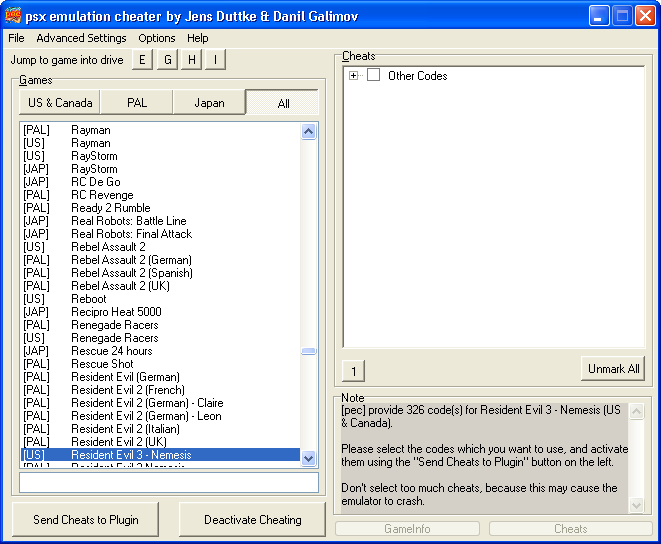Switch to the PAL games tab
The image size is (661, 544).
pyautogui.click(x=137, y=102)
